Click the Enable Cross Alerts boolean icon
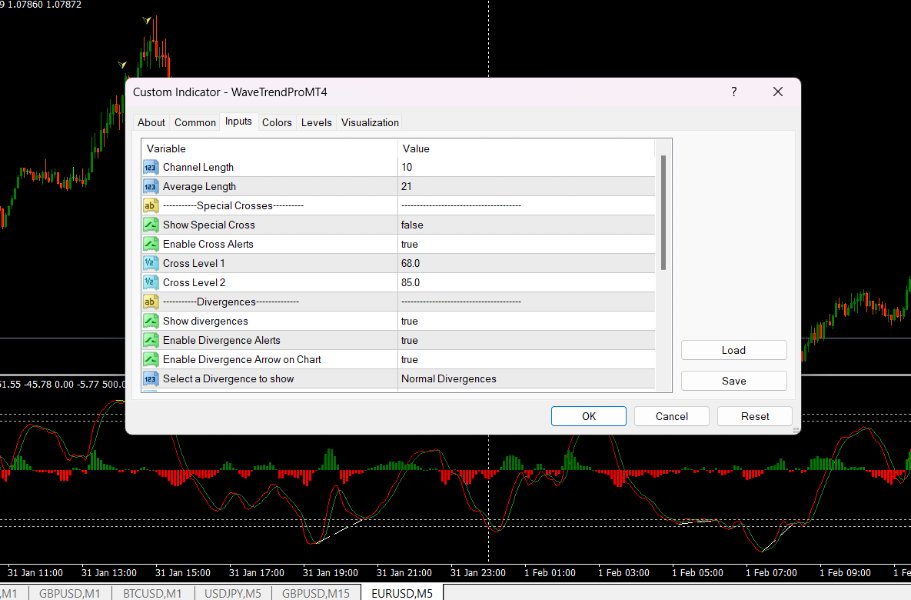 [150, 244]
